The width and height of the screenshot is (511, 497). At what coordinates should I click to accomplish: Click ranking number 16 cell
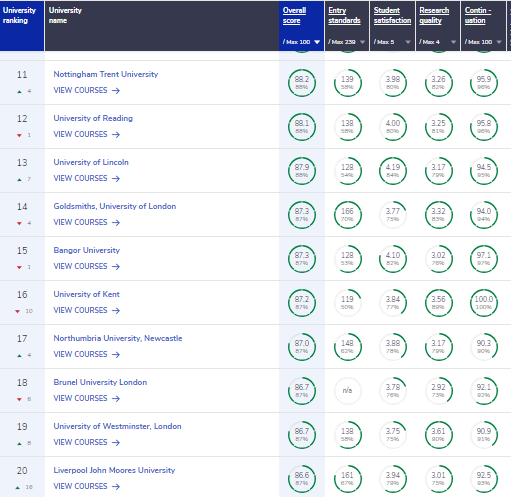click(x=22, y=303)
